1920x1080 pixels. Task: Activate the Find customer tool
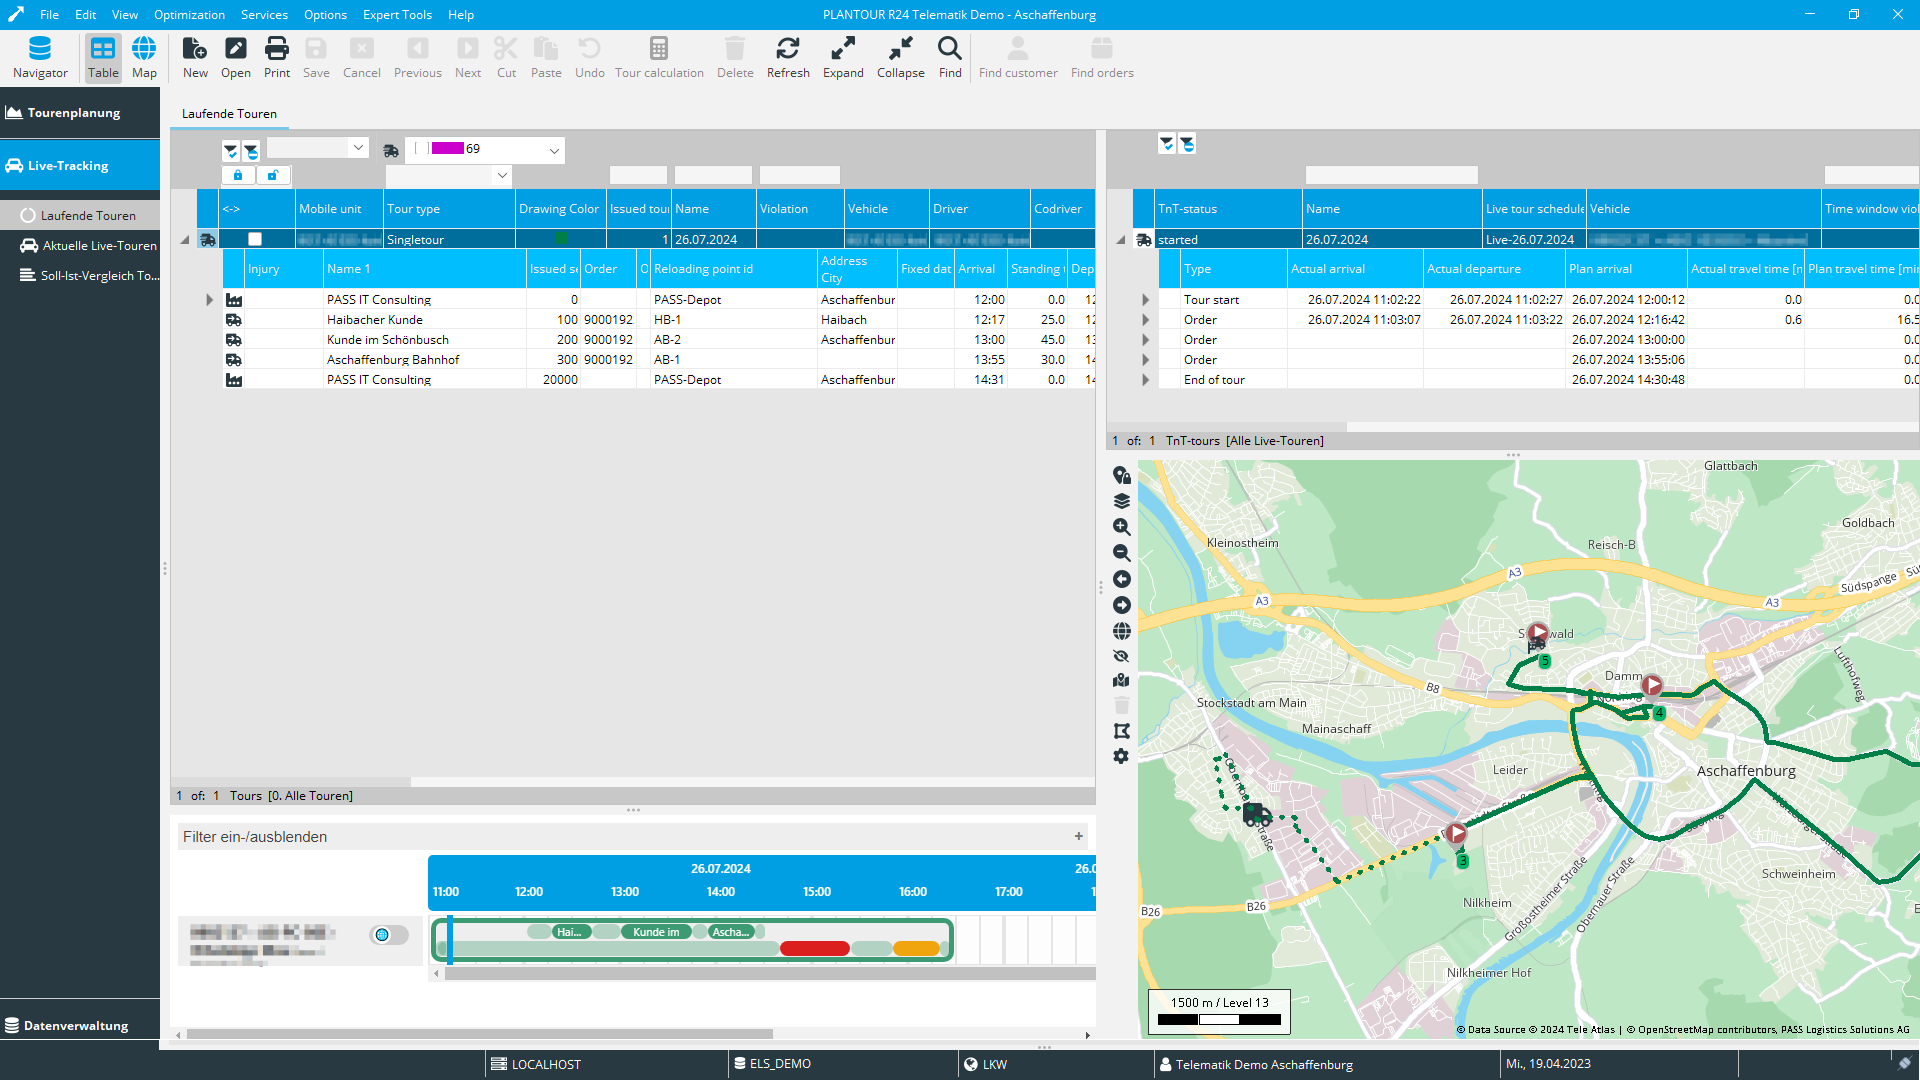coord(1017,55)
